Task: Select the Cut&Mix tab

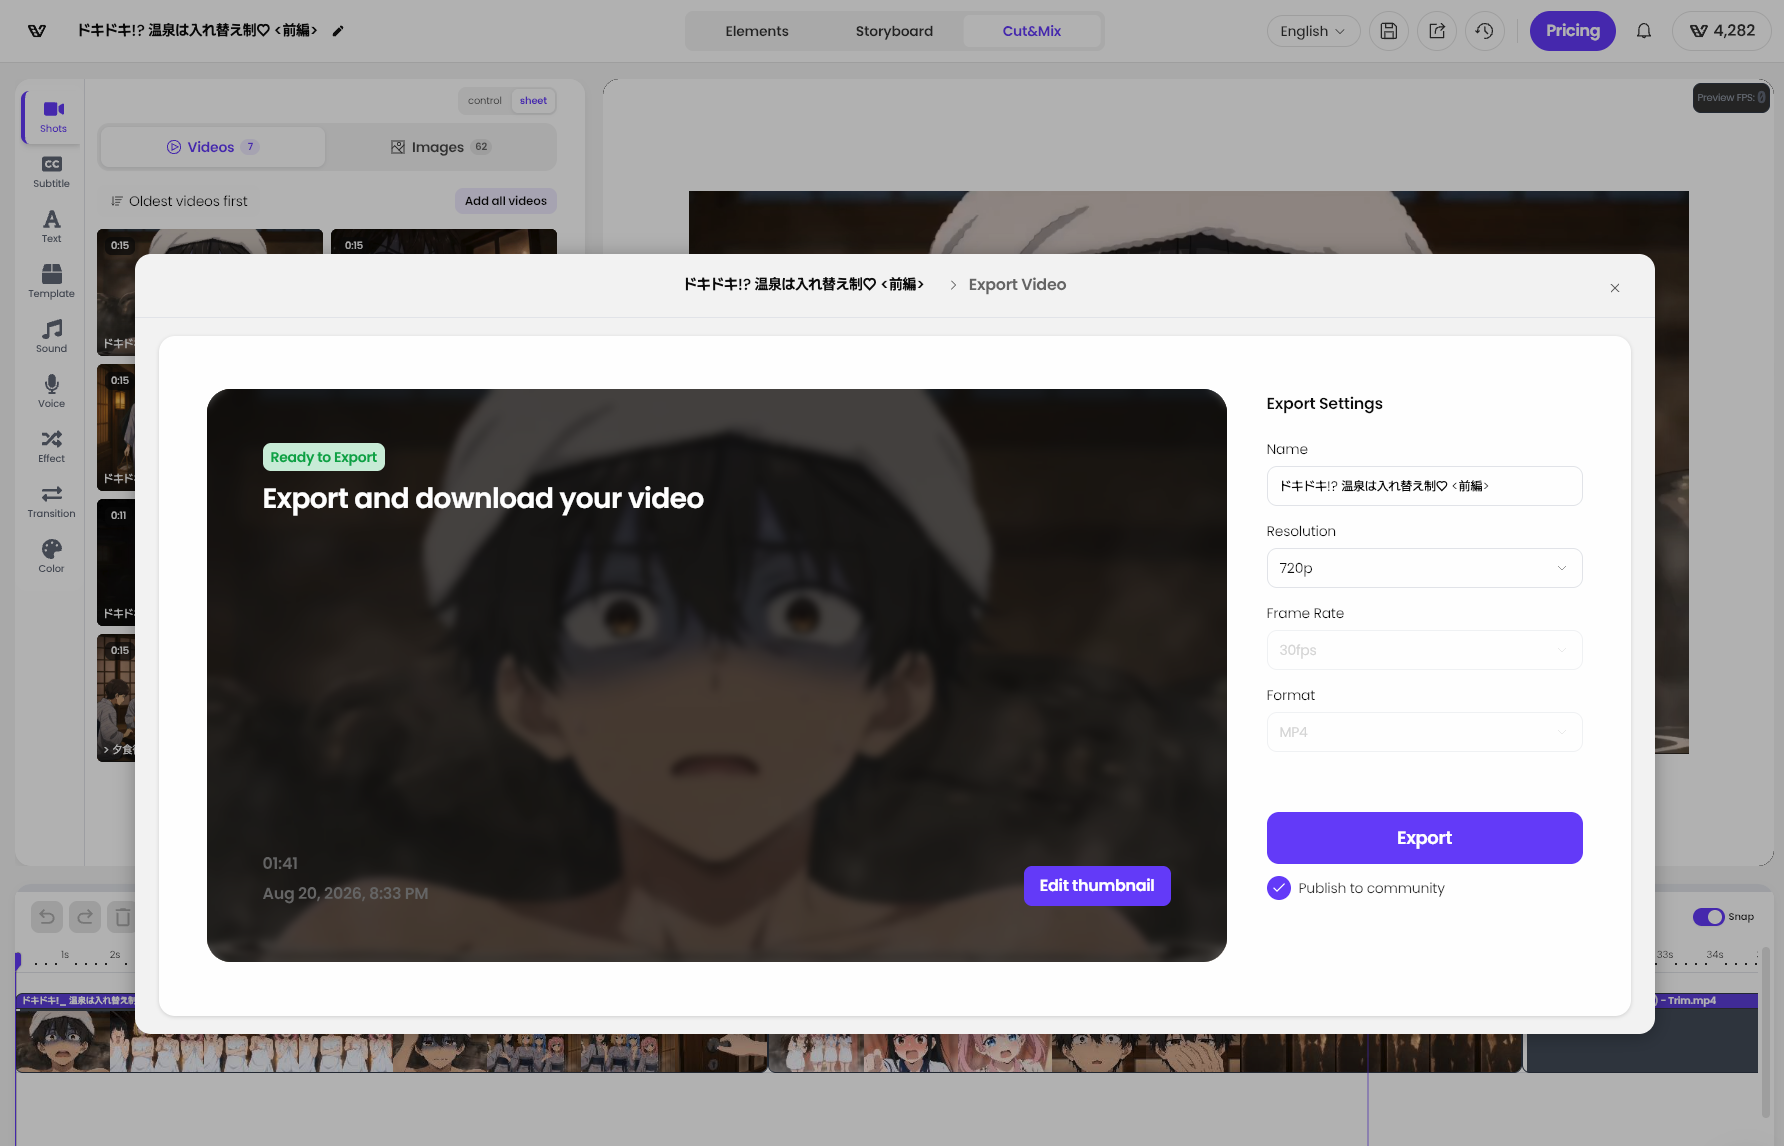Action: pos(1032,31)
